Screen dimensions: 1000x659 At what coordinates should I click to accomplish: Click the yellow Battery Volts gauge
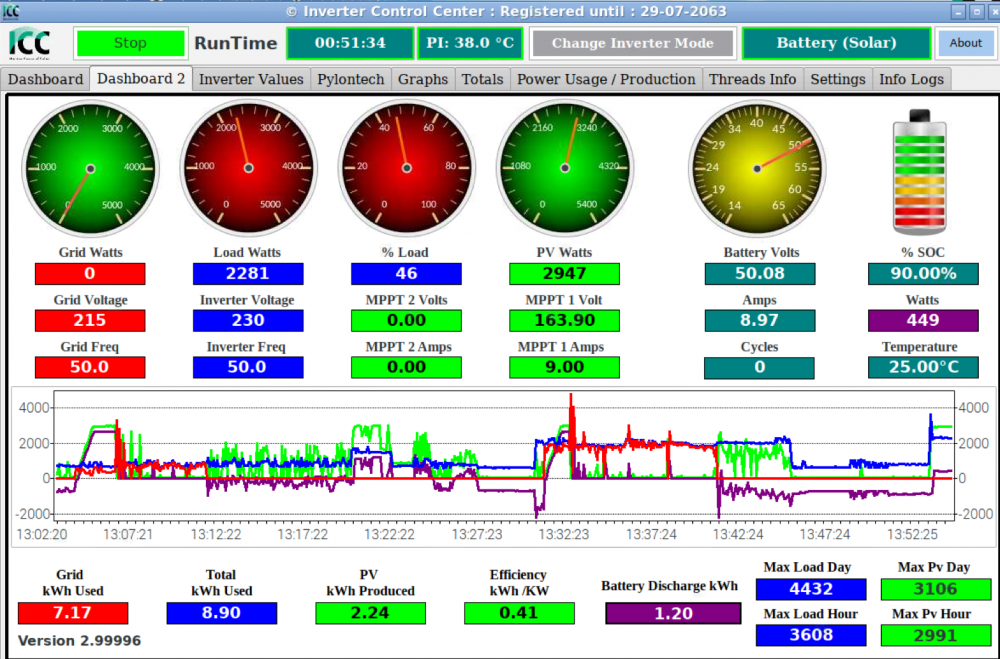(757, 168)
